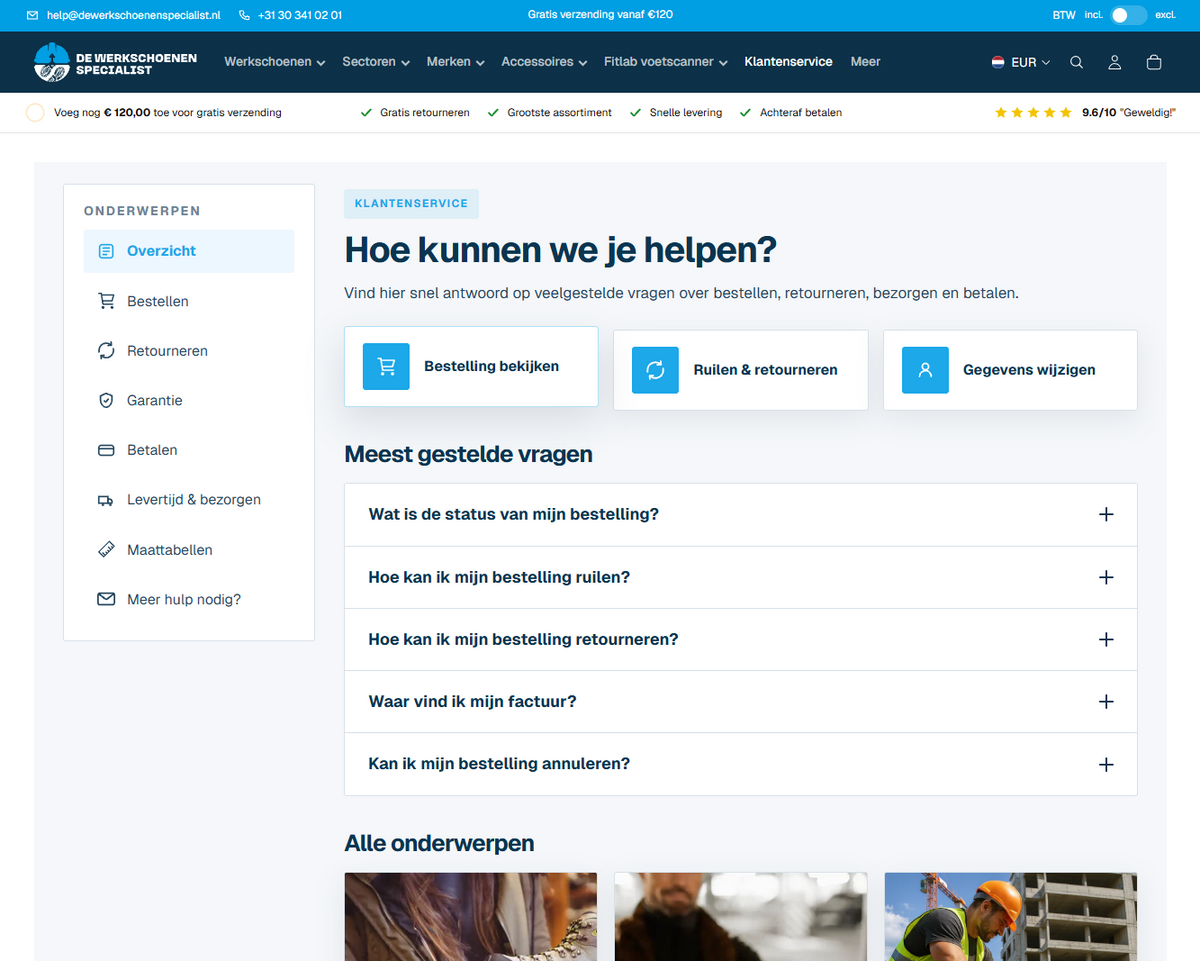
Task: Click the KLANTENSERVICE label badge
Action: pyautogui.click(x=411, y=204)
